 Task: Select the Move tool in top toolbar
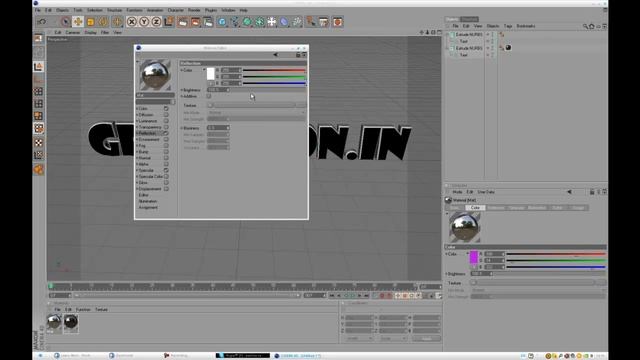[x=78, y=22]
